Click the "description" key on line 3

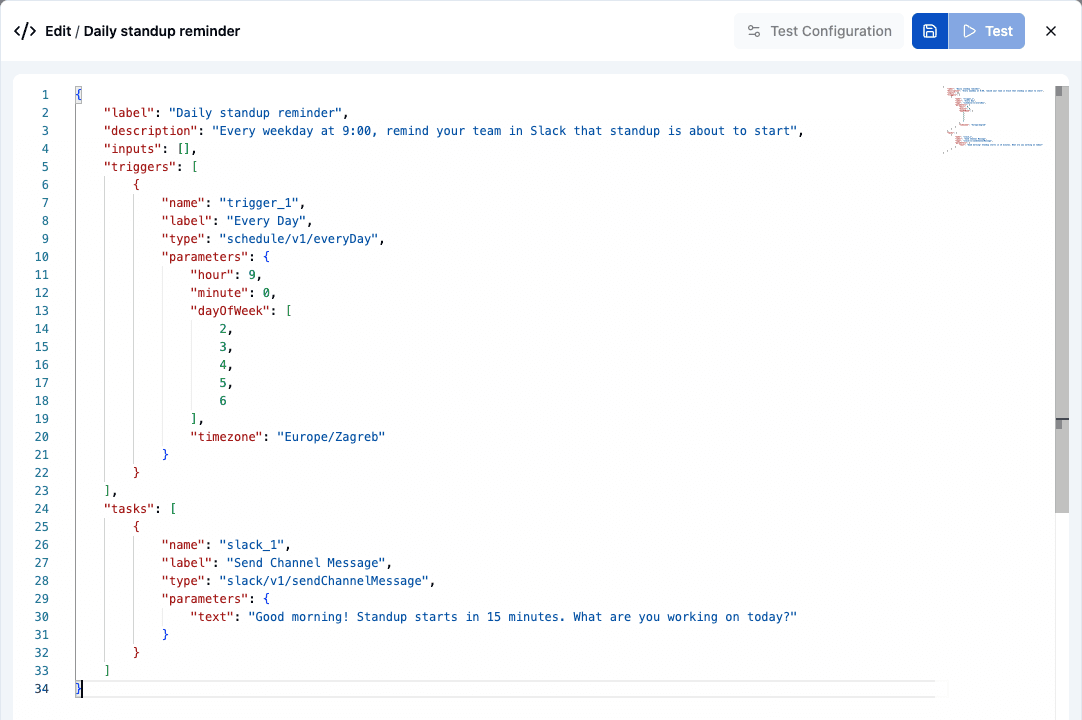(x=150, y=130)
